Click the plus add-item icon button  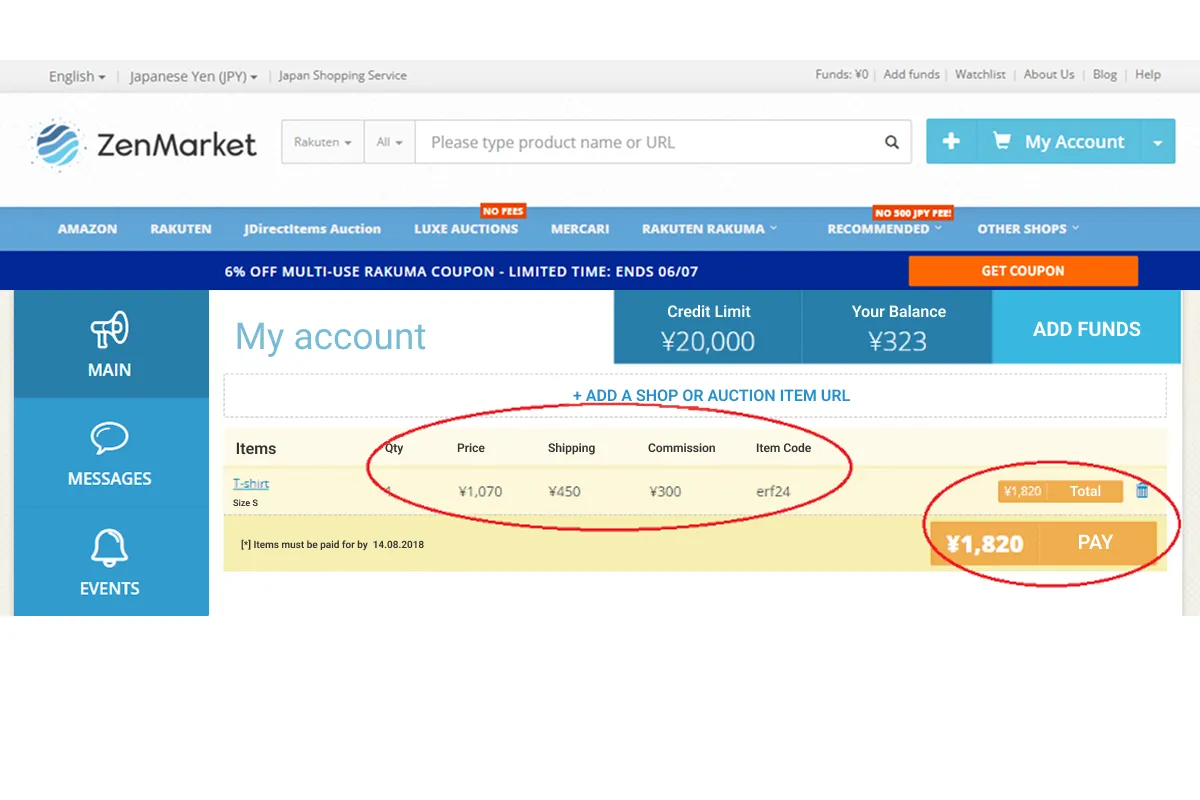point(951,142)
